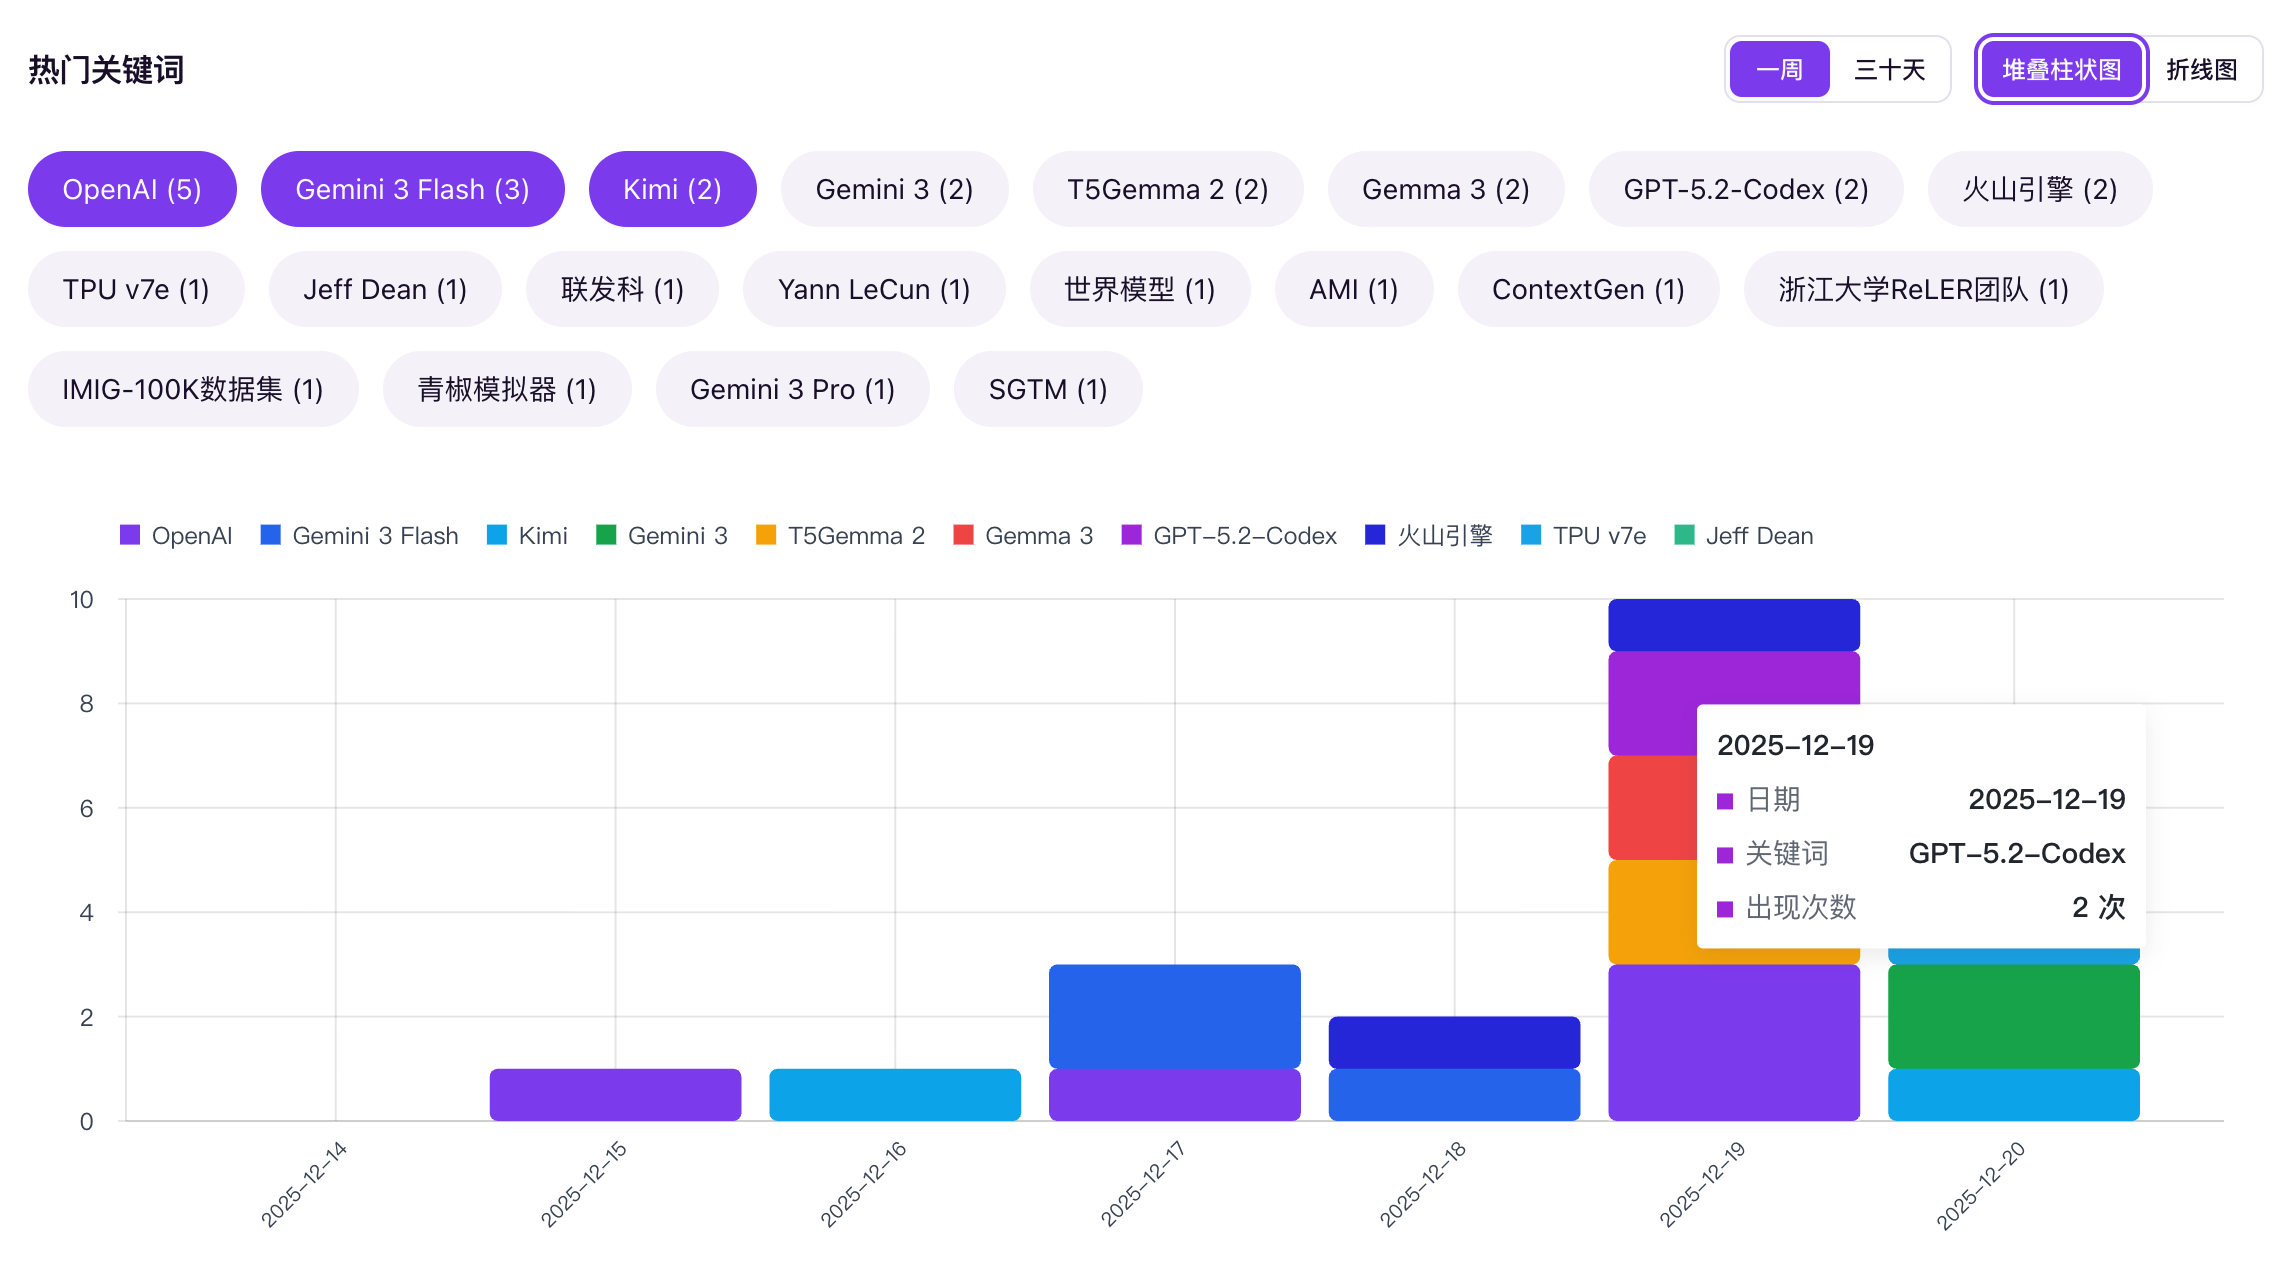Viewport: 2290px width, 1282px height.
Task: Click the Gemini 3 Flash bar on 2025-12-17
Action: point(1174,1016)
